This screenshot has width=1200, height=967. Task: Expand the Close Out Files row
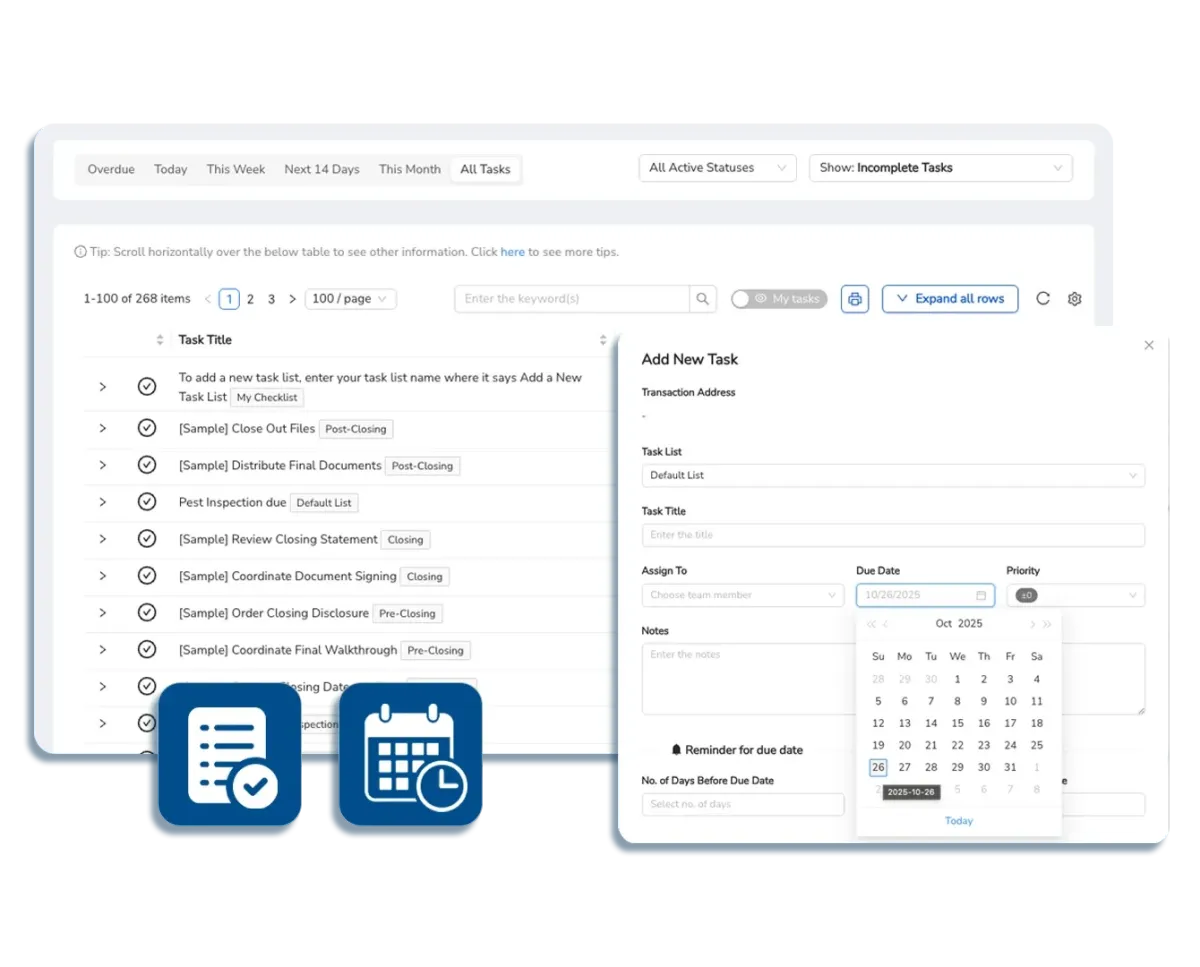pyautogui.click(x=102, y=428)
